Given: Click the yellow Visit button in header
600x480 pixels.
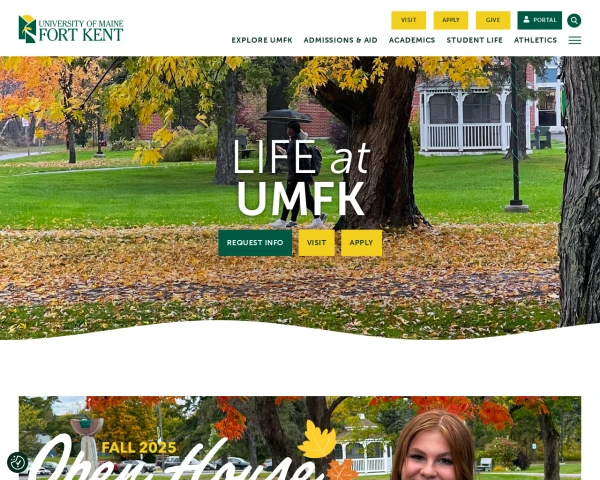Looking at the screenshot, I should pyautogui.click(x=409, y=20).
